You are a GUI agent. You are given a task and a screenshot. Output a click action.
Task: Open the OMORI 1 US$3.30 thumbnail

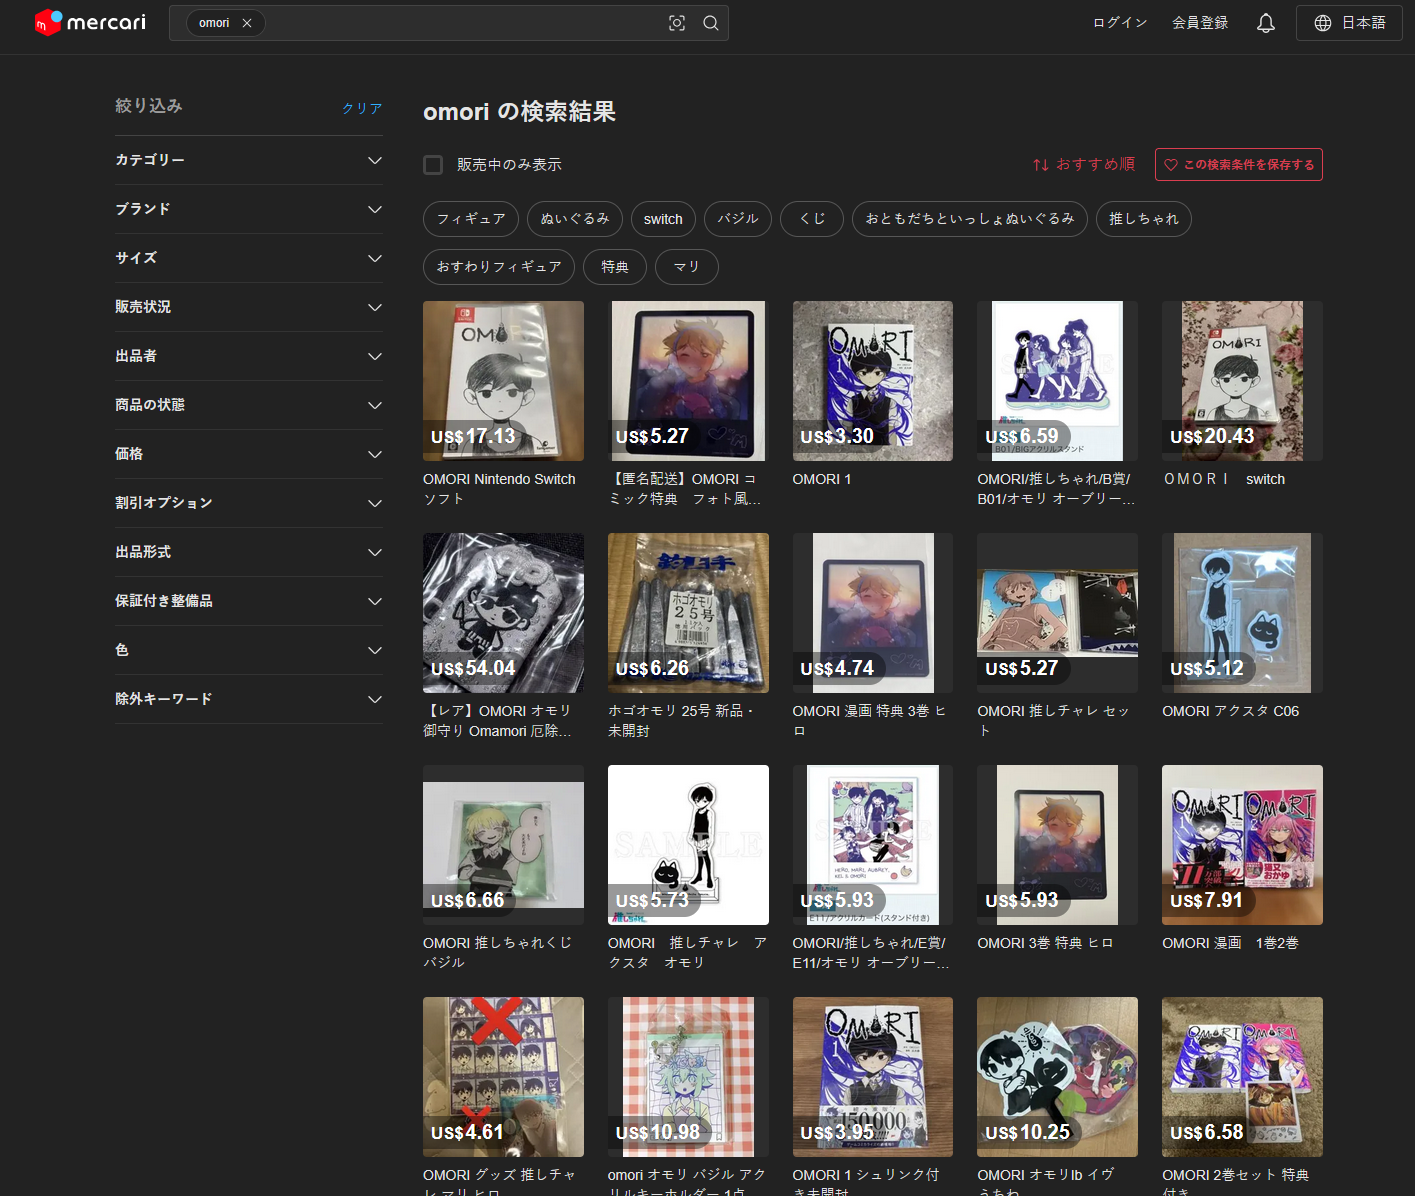(x=873, y=381)
